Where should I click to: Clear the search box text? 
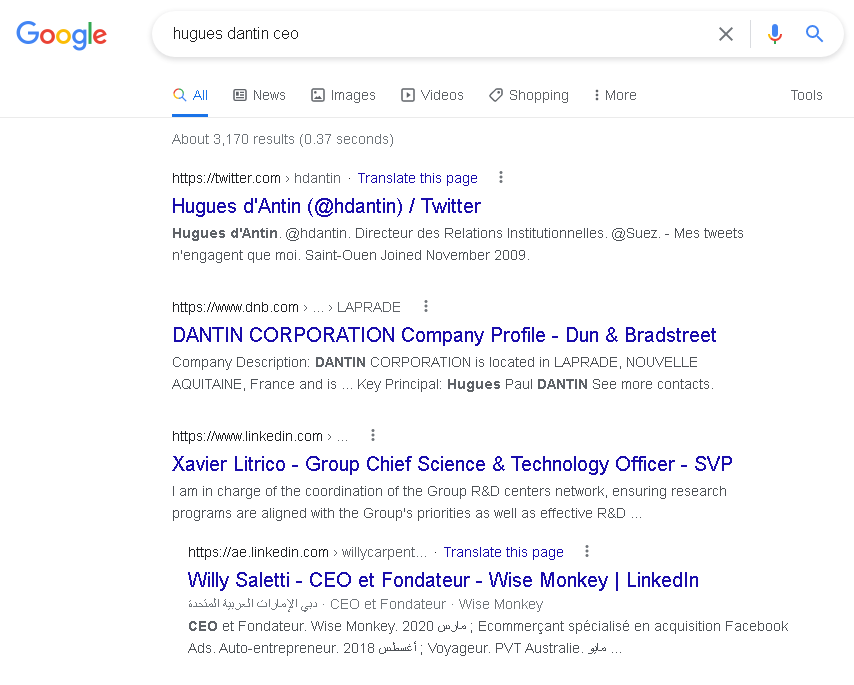tap(726, 34)
